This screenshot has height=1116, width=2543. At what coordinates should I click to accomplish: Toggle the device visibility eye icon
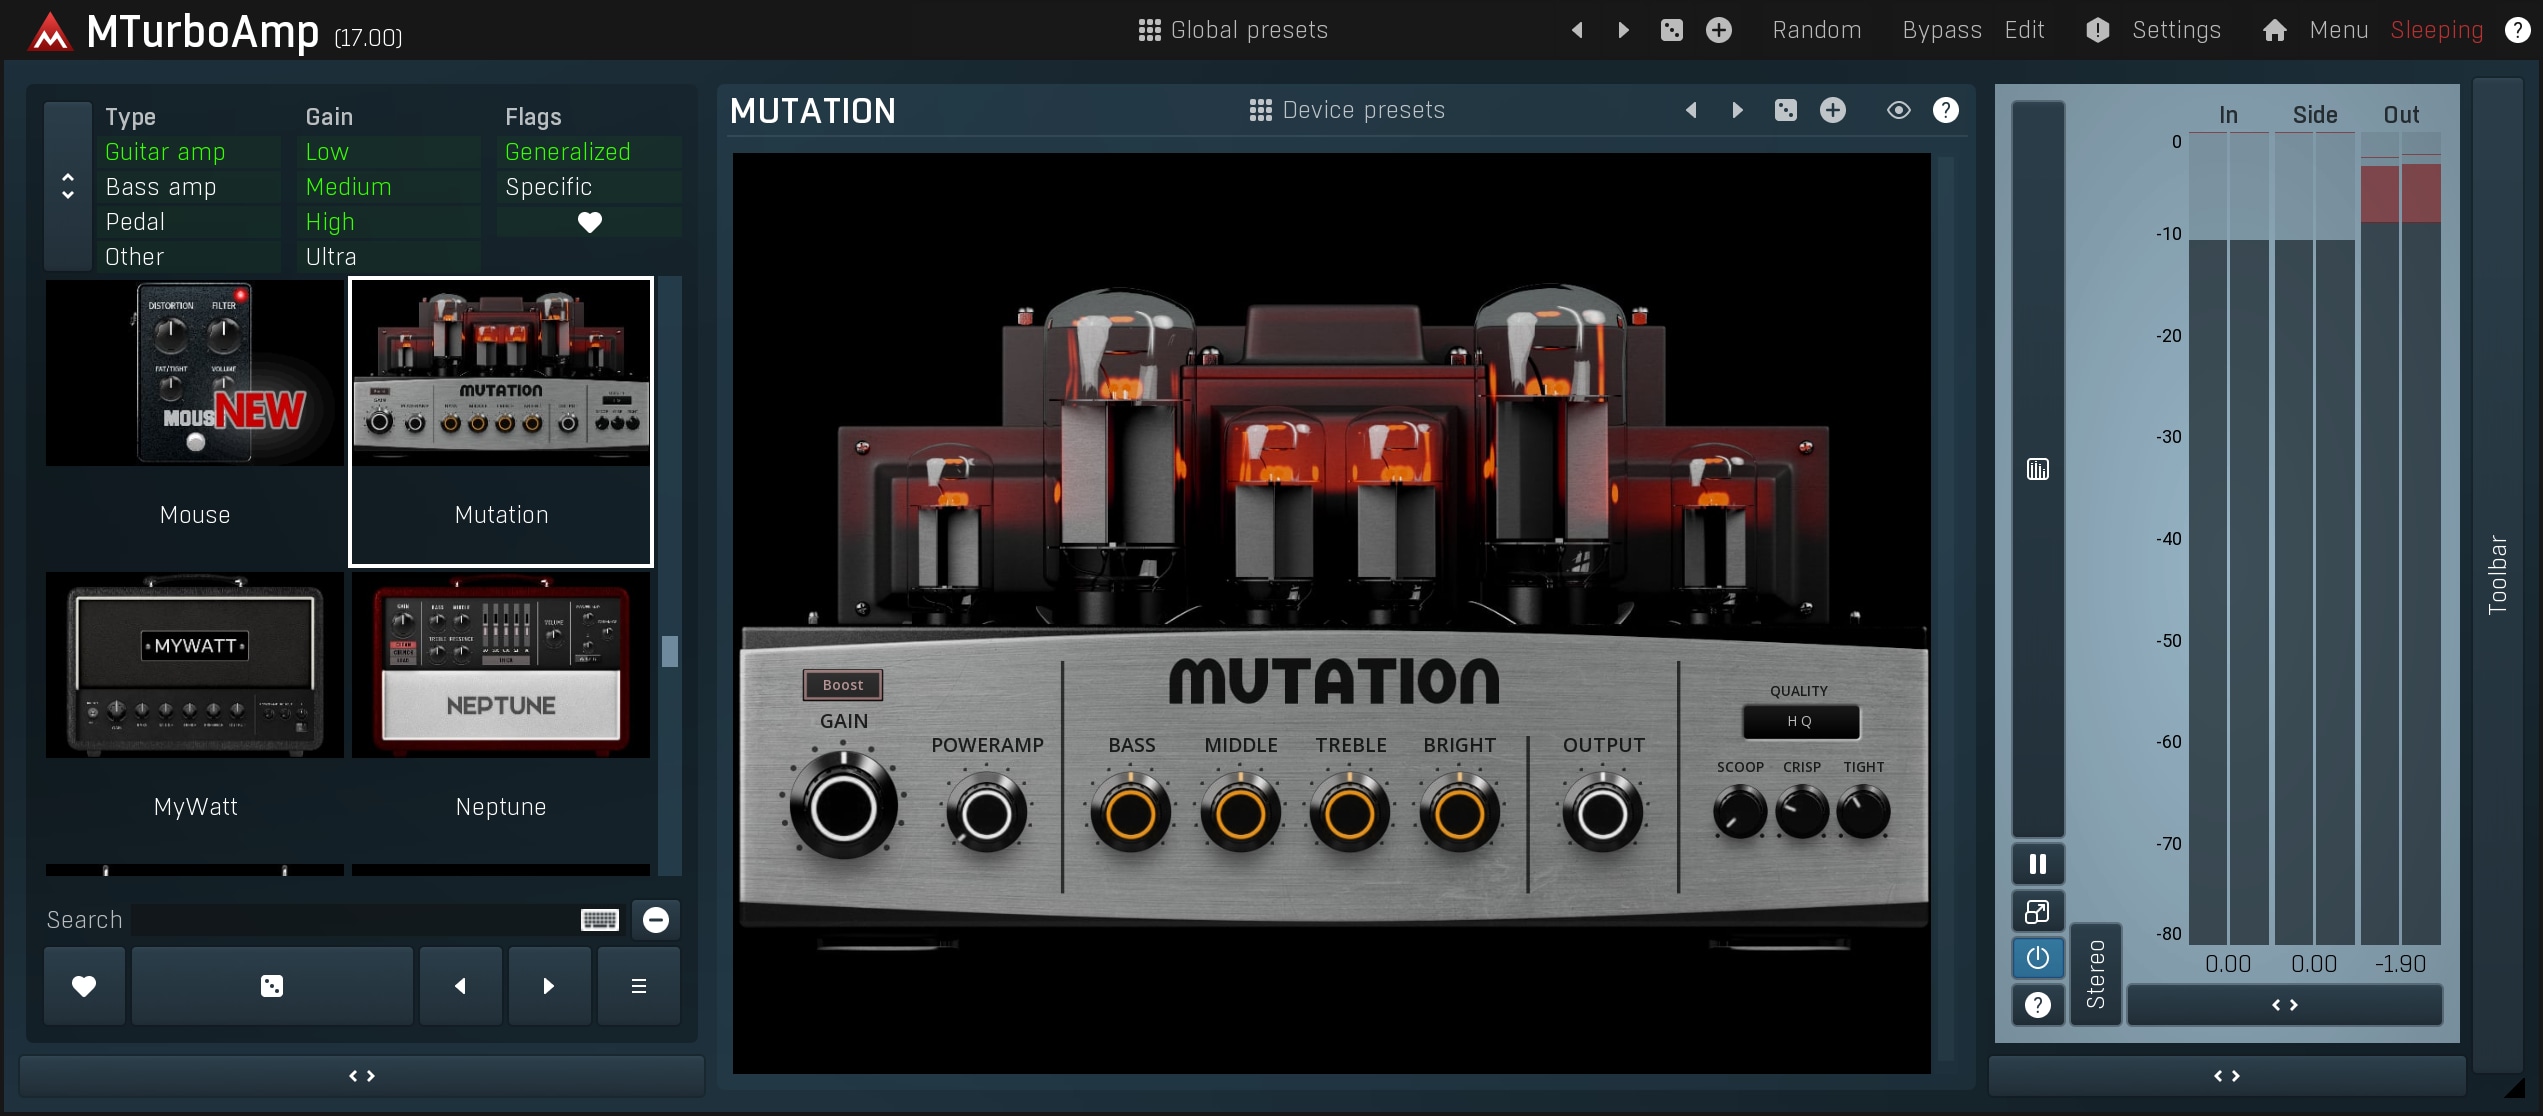[x=1898, y=110]
